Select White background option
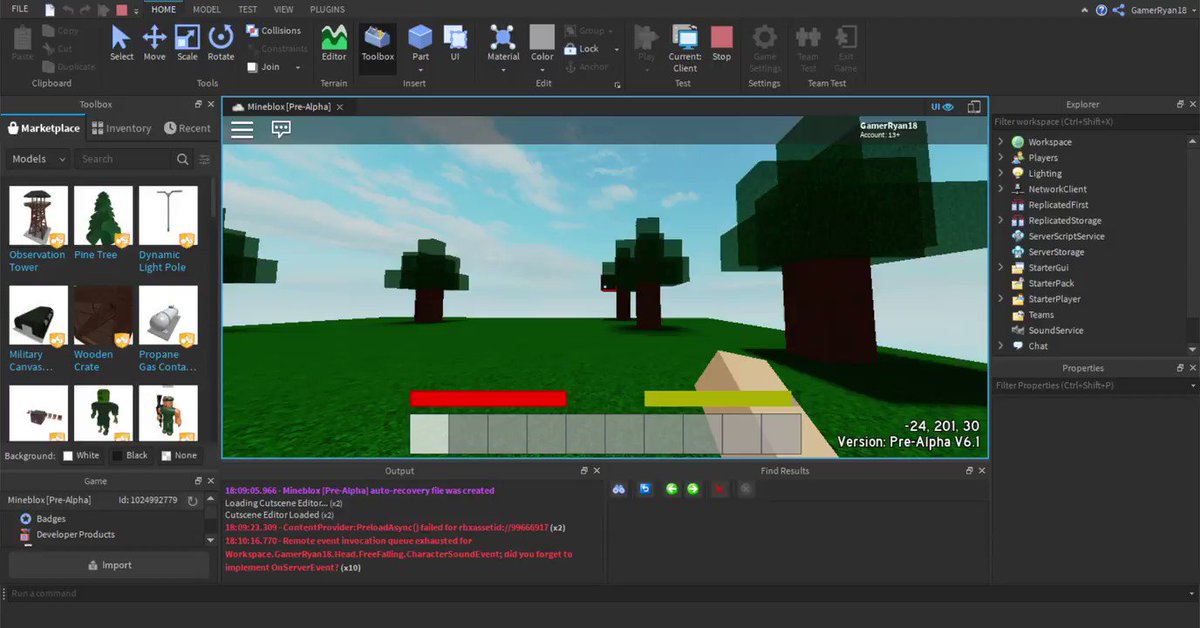Image resolution: width=1200 pixels, height=628 pixels. (81, 455)
